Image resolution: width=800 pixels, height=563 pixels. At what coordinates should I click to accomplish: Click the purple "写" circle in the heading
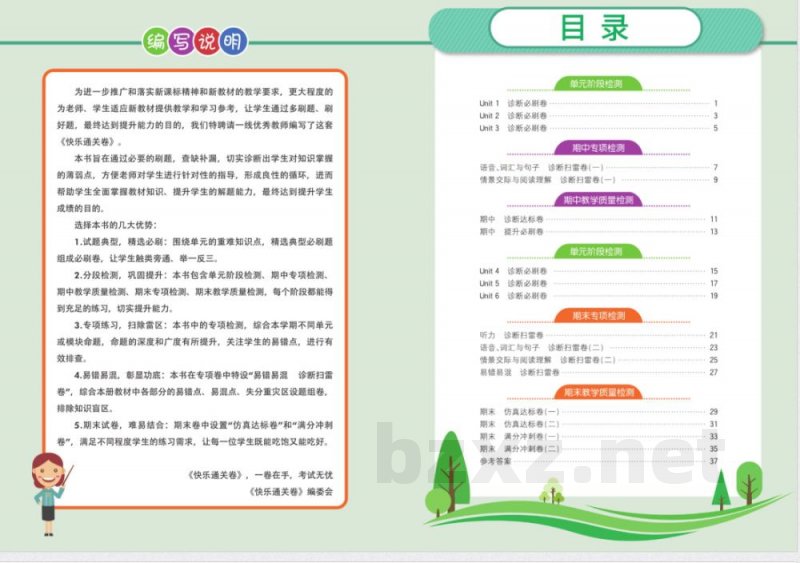(181, 41)
